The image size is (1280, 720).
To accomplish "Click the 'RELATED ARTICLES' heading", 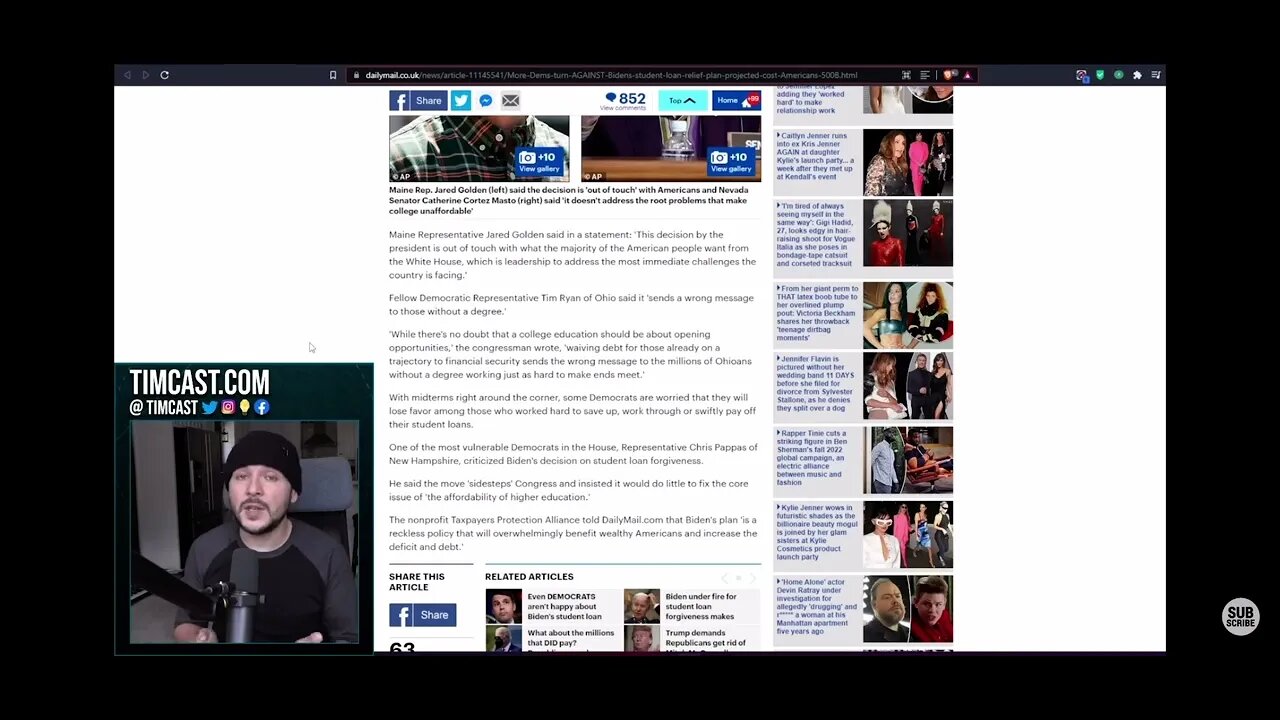I will [x=529, y=577].
